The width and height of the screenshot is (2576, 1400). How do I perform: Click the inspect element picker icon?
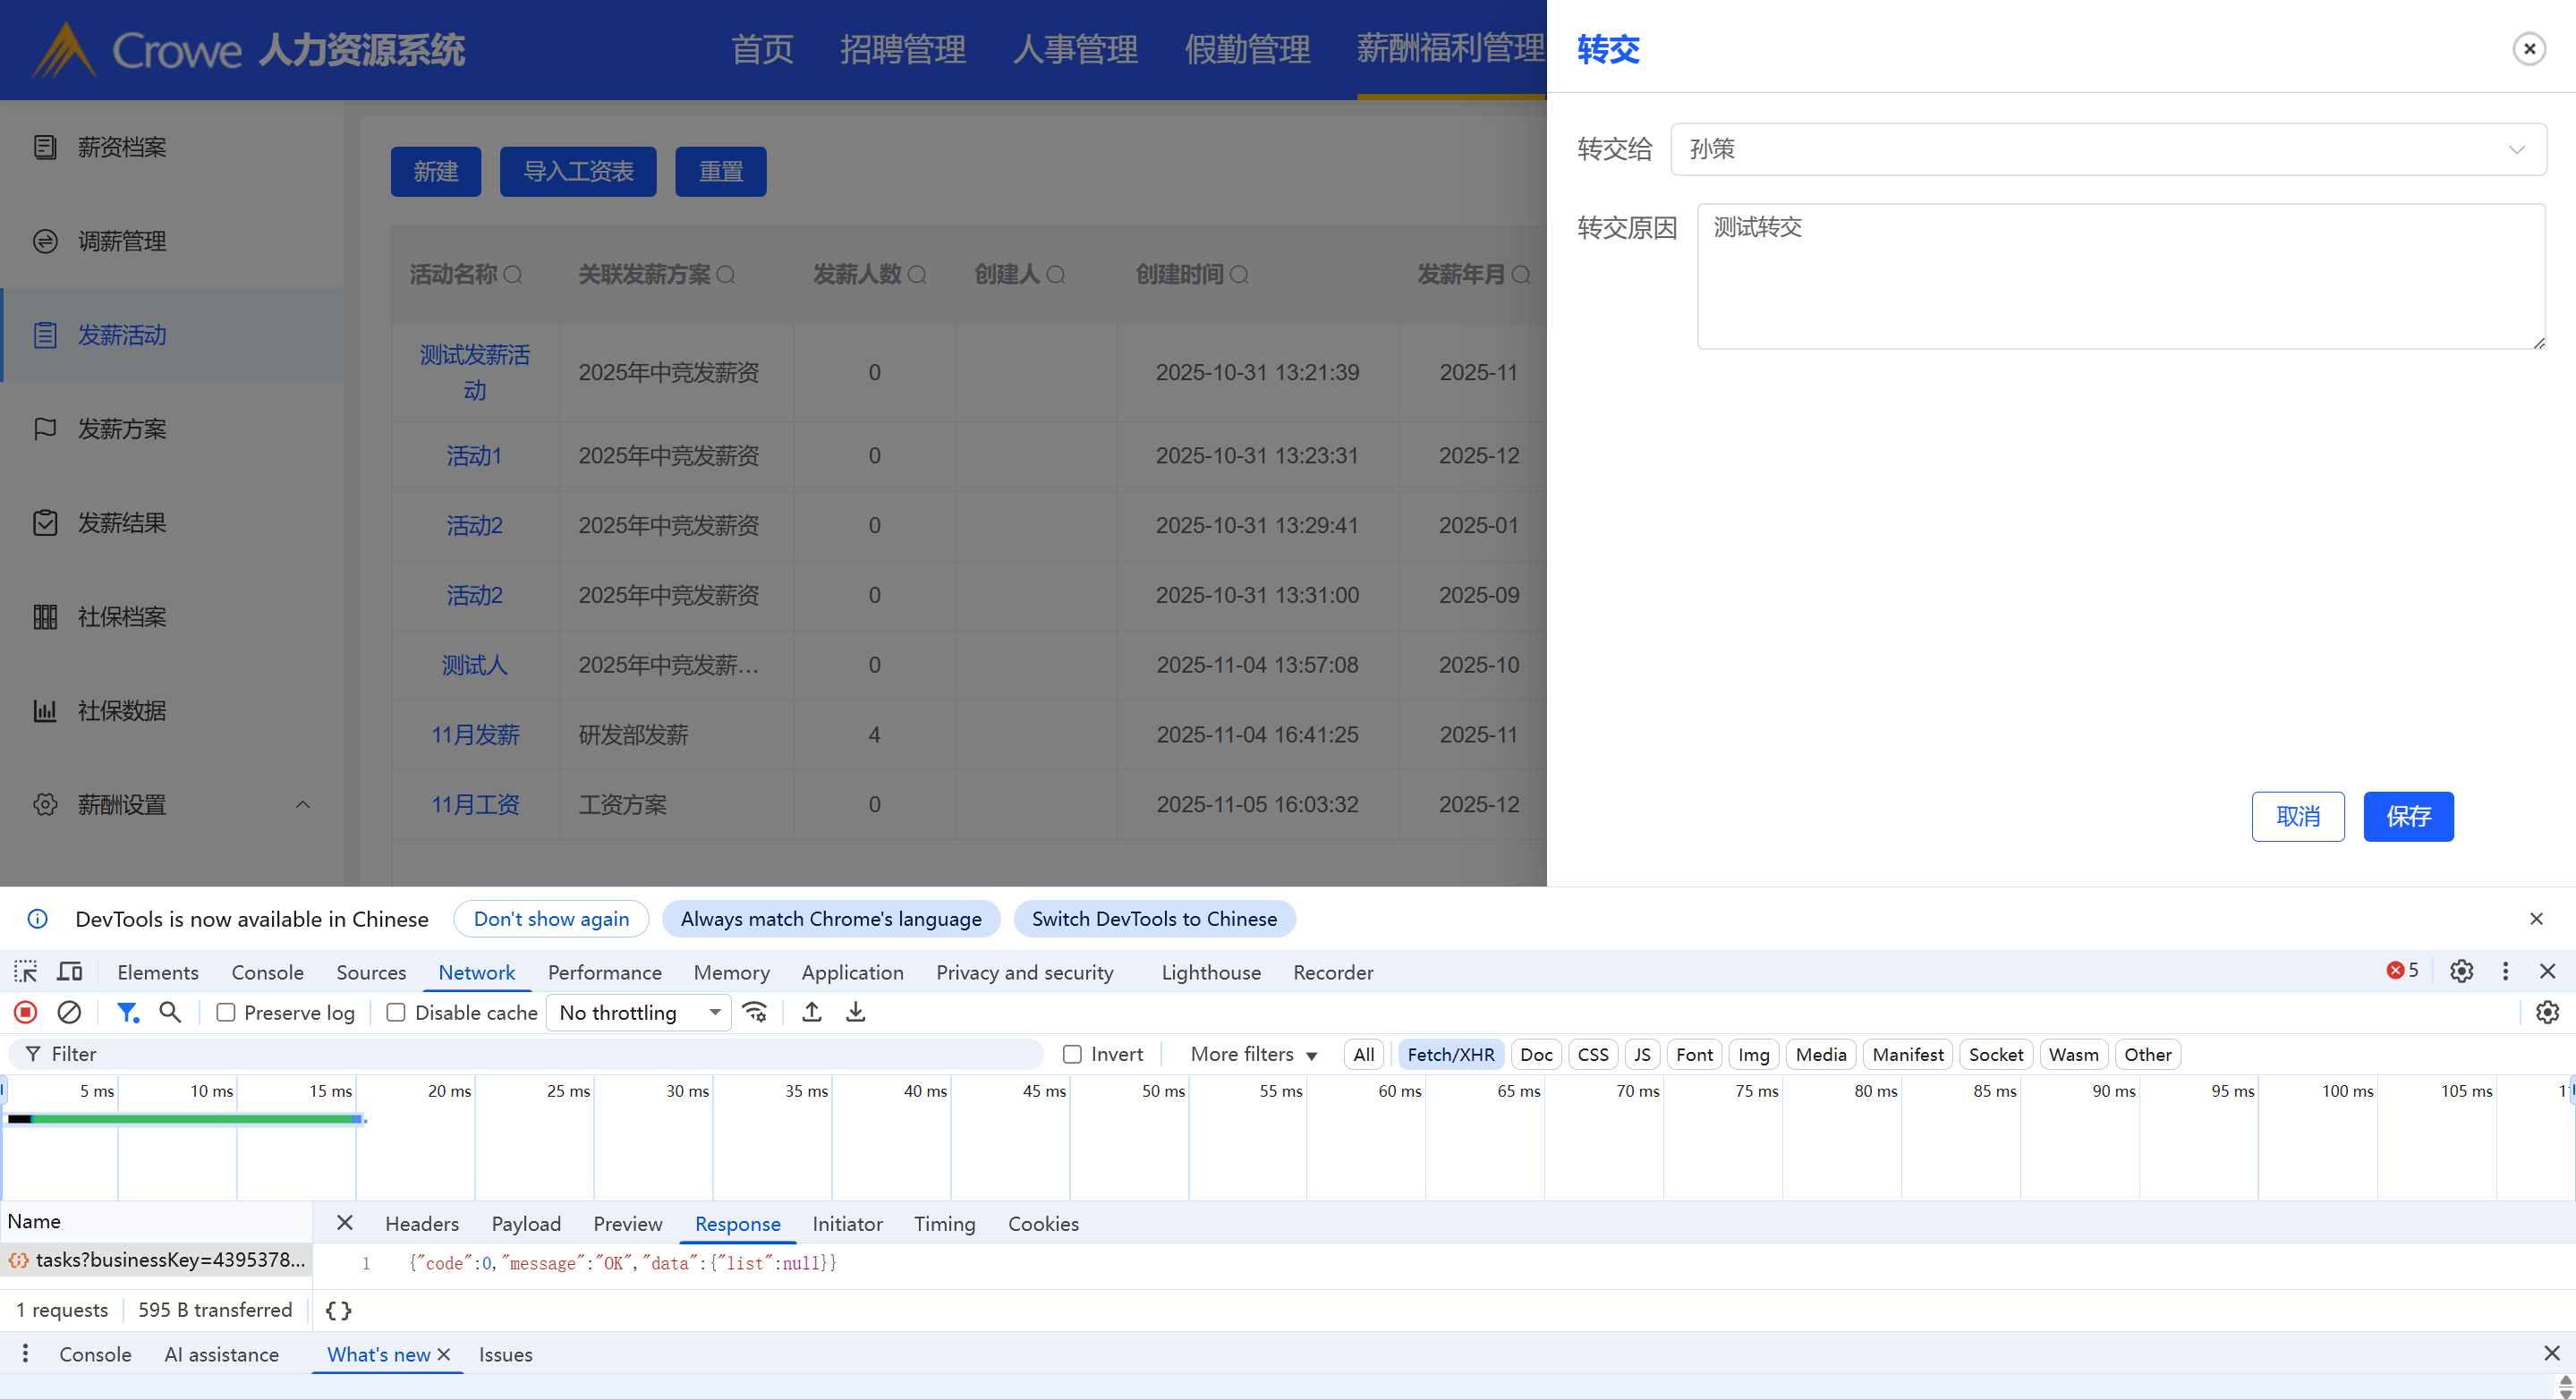coord(25,972)
